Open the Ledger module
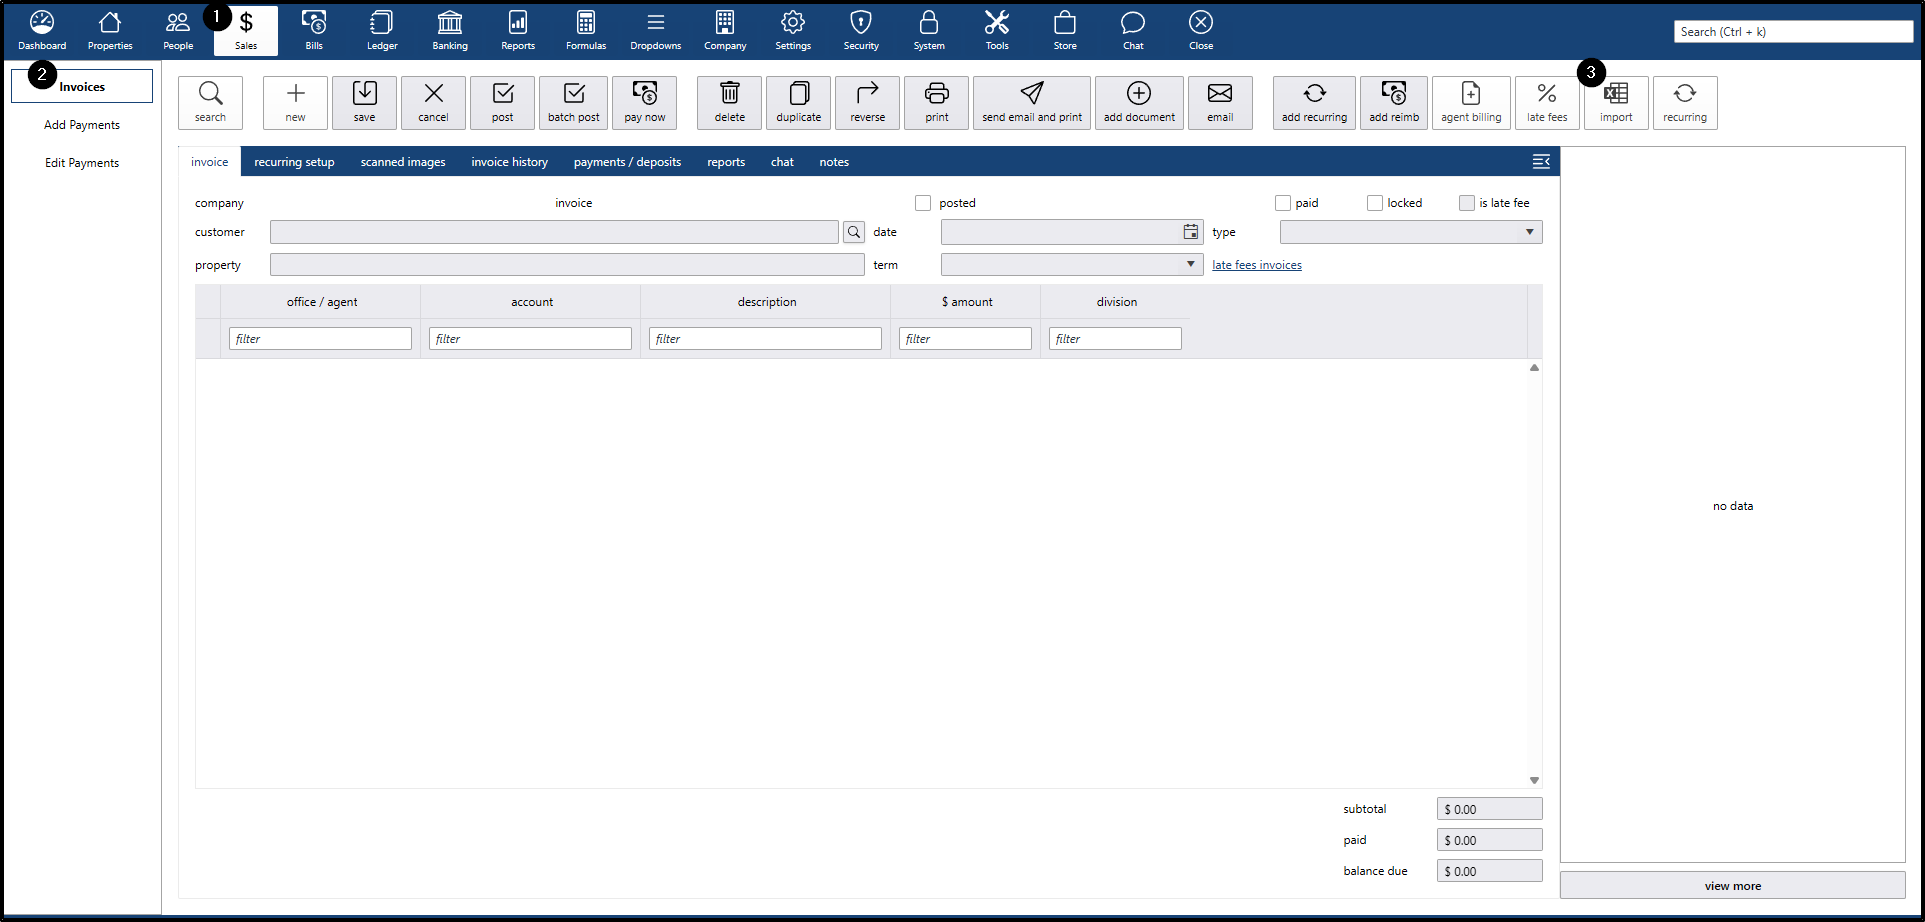This screenshot has height=922, width=1925. [382, 31]
